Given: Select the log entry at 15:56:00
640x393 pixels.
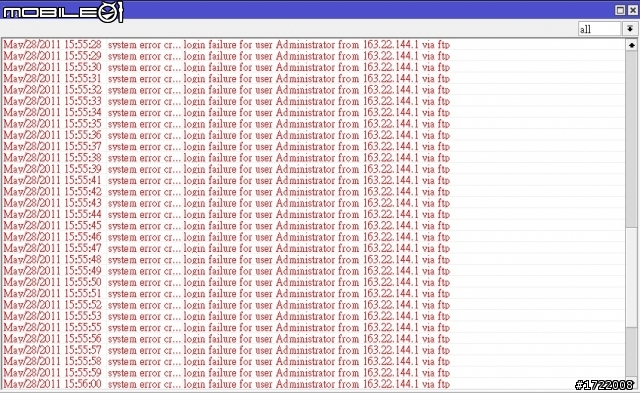Looking at the screenshot, I should (x=313, y=384).
